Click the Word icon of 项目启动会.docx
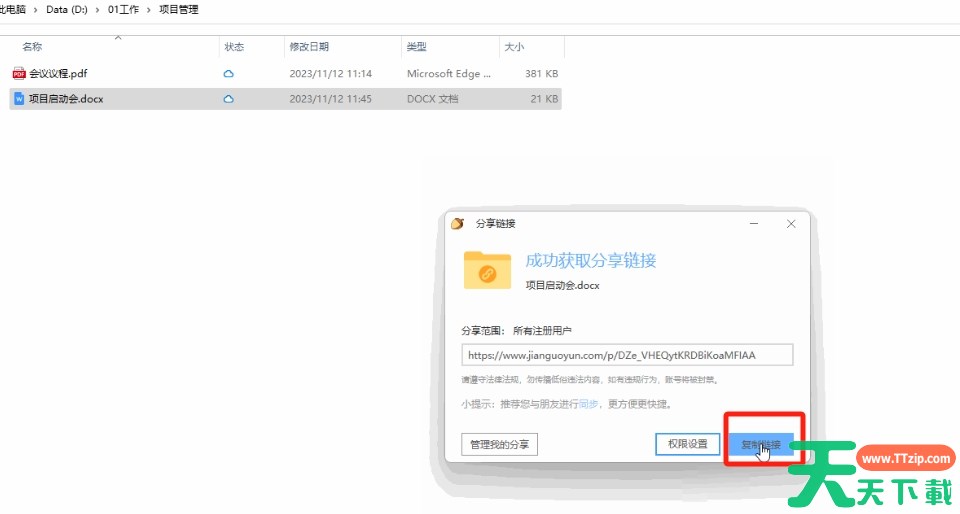The width and height of the screenshot is (960, 514). pos(19,99)
